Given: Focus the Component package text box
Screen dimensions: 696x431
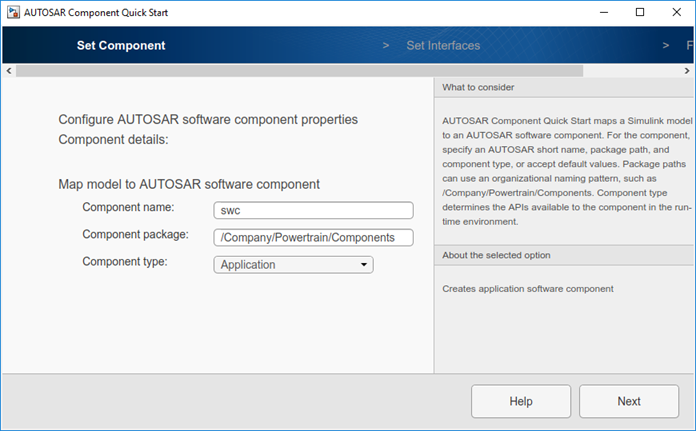Looking at the screenshot, I should [313, 238].
